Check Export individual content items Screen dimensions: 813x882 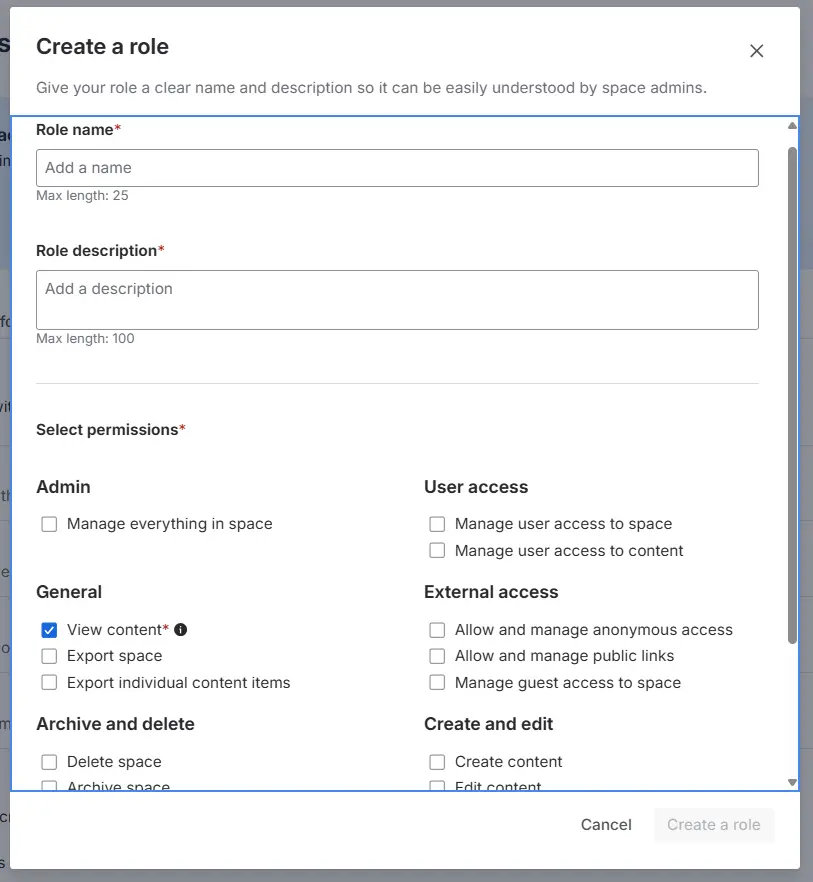(x=49, y=683)
